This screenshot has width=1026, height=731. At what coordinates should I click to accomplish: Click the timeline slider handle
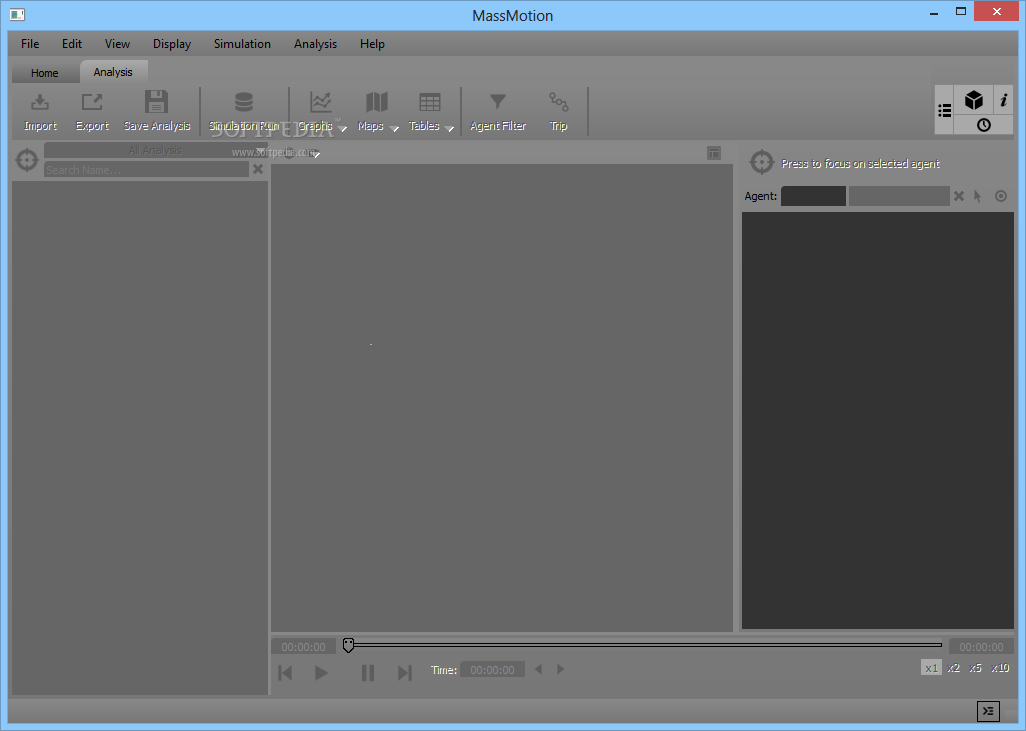(x=348, y=645)
